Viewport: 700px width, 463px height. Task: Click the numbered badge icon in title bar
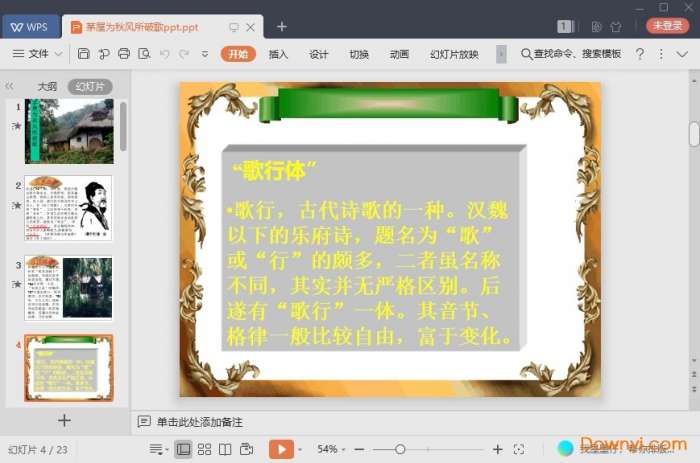pyautogui.click(x=565, y=26)
